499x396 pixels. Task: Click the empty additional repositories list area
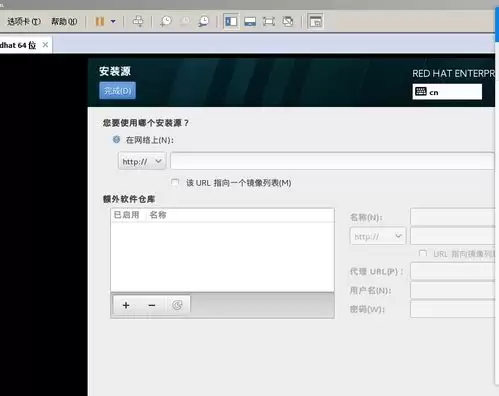(x=222, y=257)
